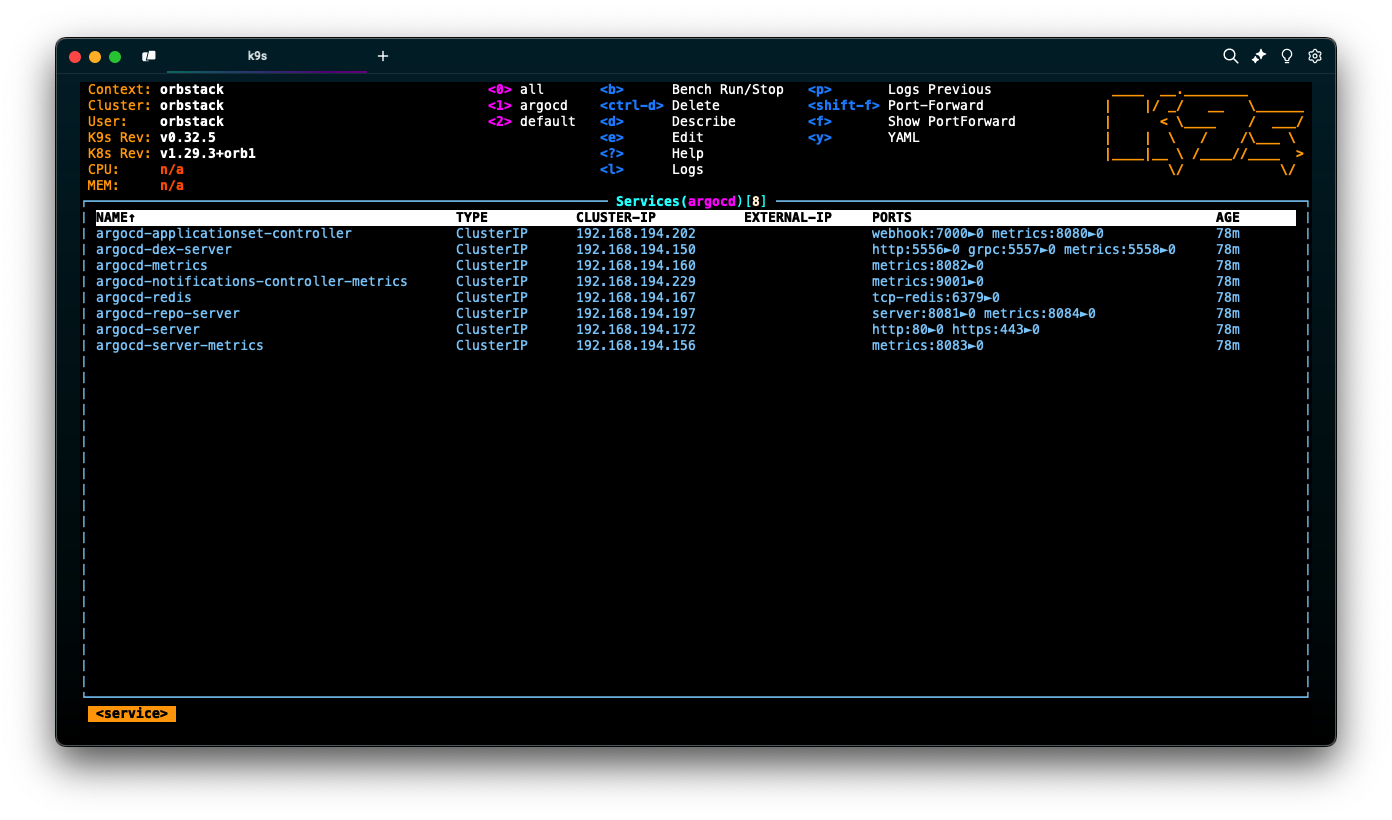This screenshot has width=1392, height=820.
Task: Open terminal settings gear icon
Action: (x=1315, y=56)
